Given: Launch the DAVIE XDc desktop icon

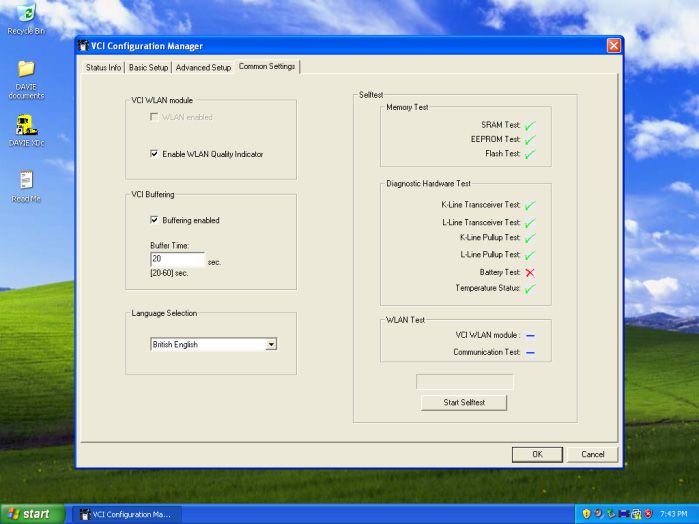Looking at the screenshot, I should (26, 125).
